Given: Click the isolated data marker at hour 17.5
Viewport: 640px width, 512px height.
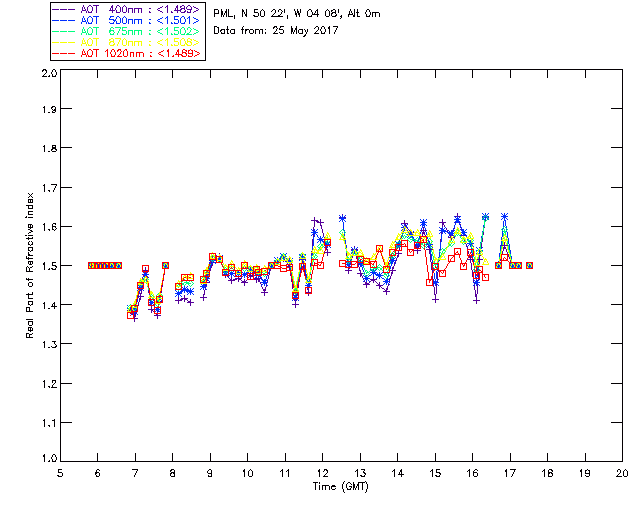Looking at the screenshot, I should click(529, 265).
